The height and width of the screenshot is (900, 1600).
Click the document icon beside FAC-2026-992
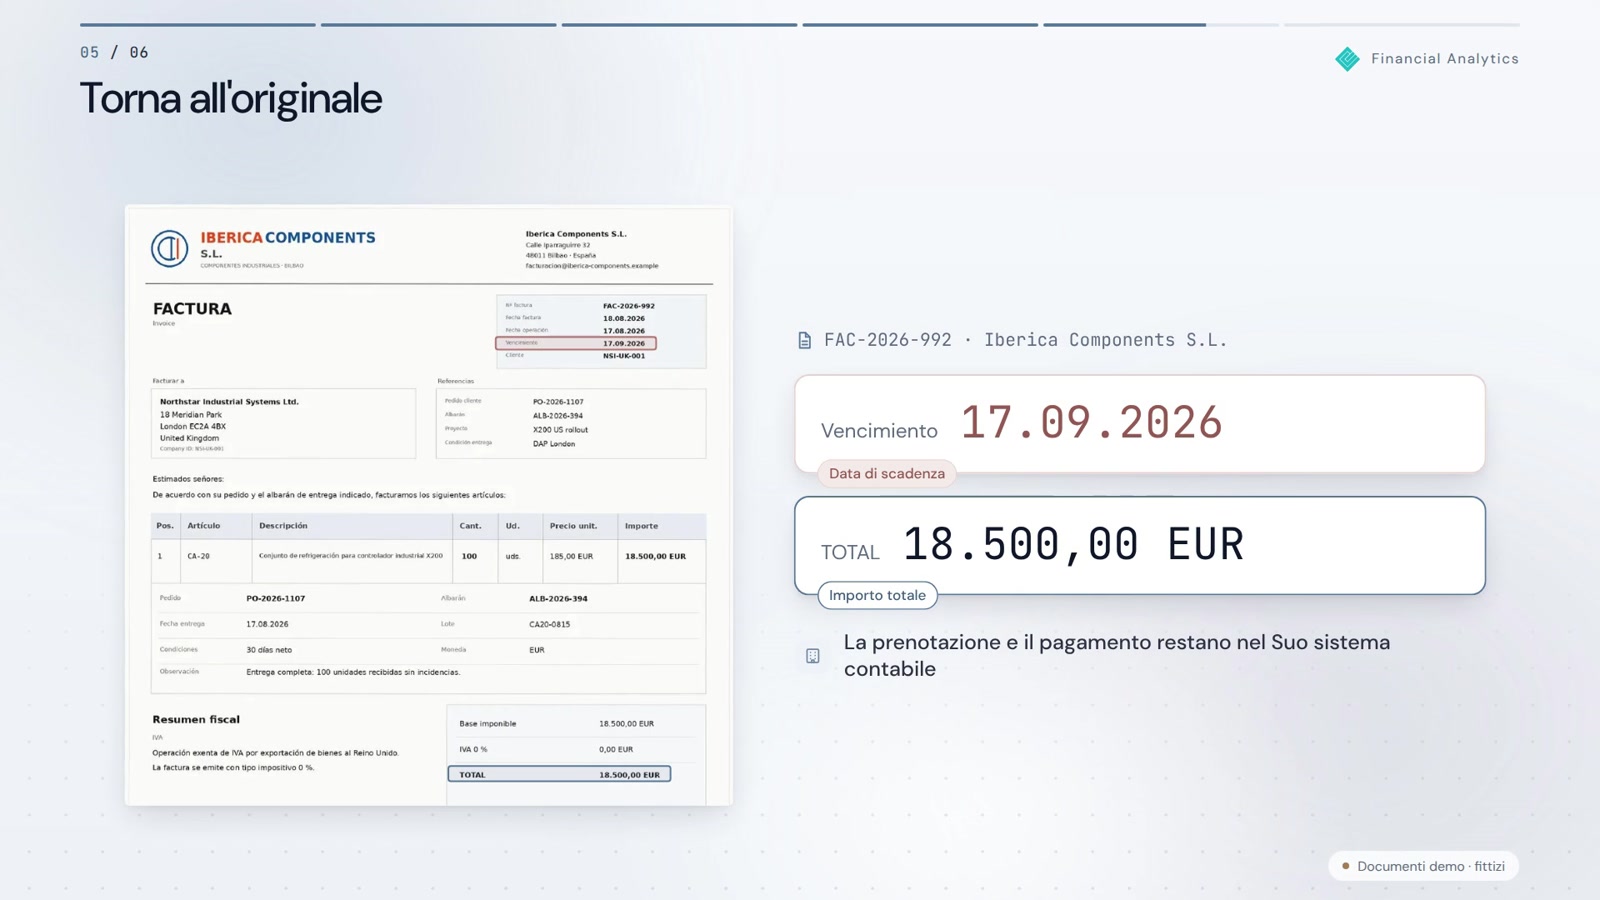[804, 341]
